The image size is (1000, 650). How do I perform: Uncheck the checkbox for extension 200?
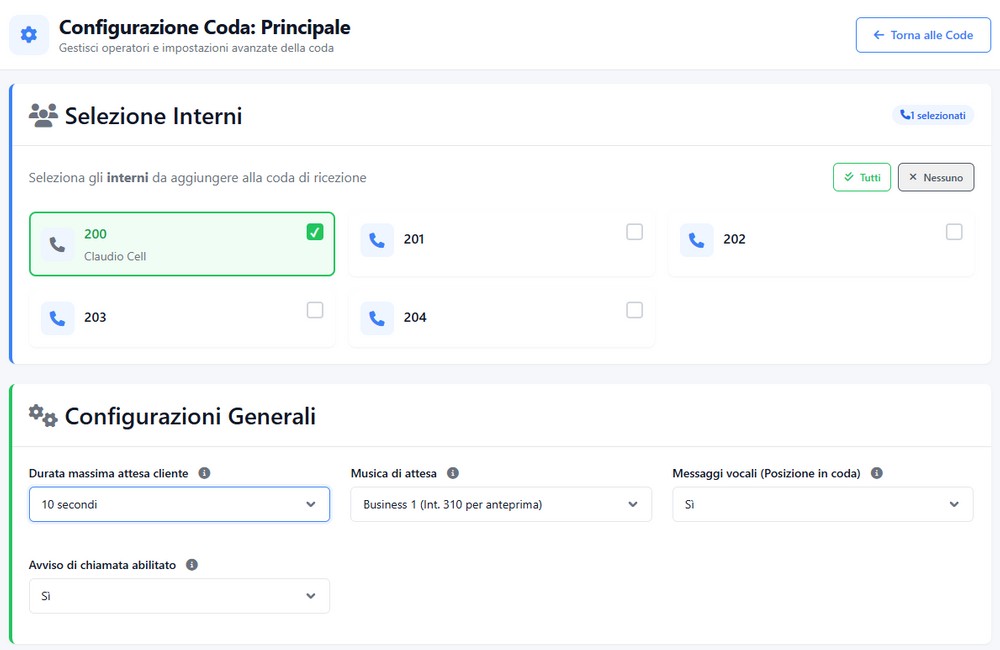tap(315, 232)
